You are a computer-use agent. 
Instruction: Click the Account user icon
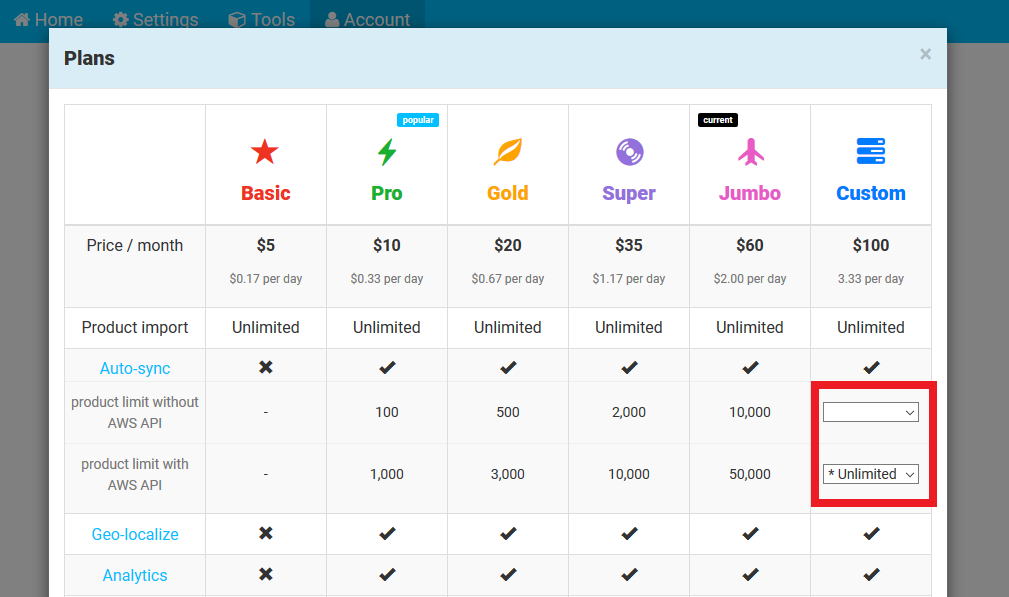[x=332, y=19]
